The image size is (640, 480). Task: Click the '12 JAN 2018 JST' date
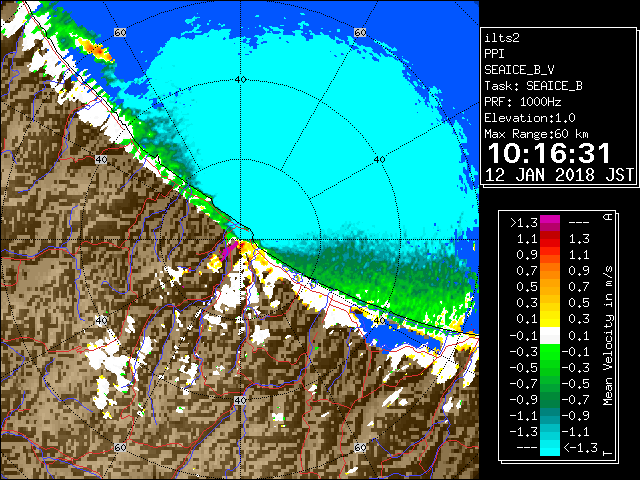click(x=559, y=175)
